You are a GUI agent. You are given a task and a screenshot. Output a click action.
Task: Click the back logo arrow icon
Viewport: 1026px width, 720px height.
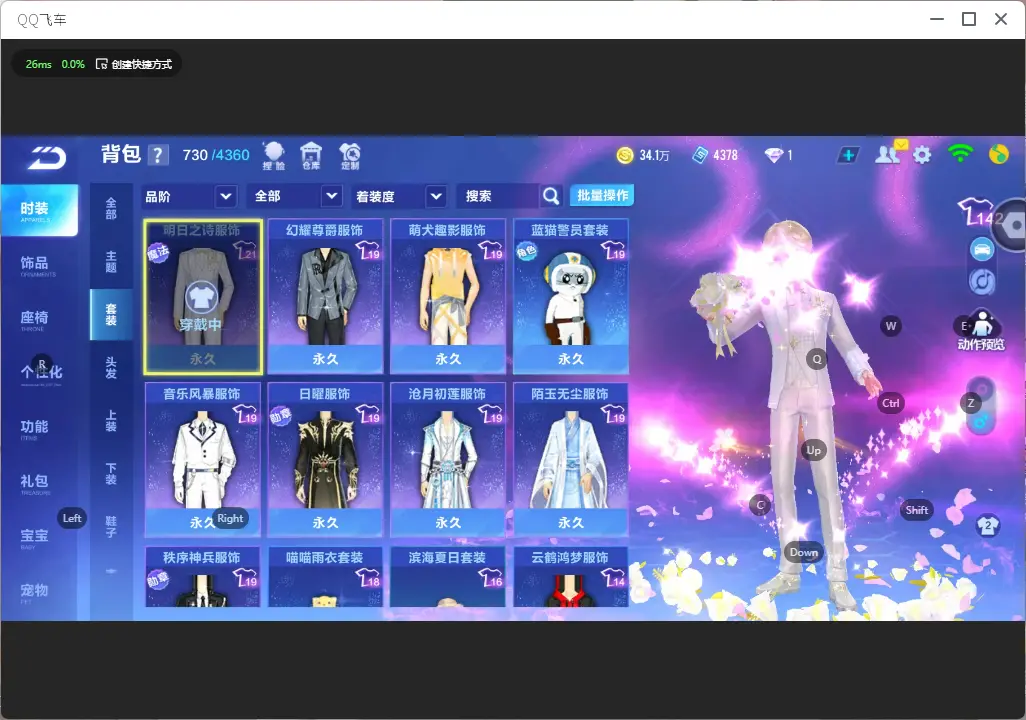click(47, 157)
